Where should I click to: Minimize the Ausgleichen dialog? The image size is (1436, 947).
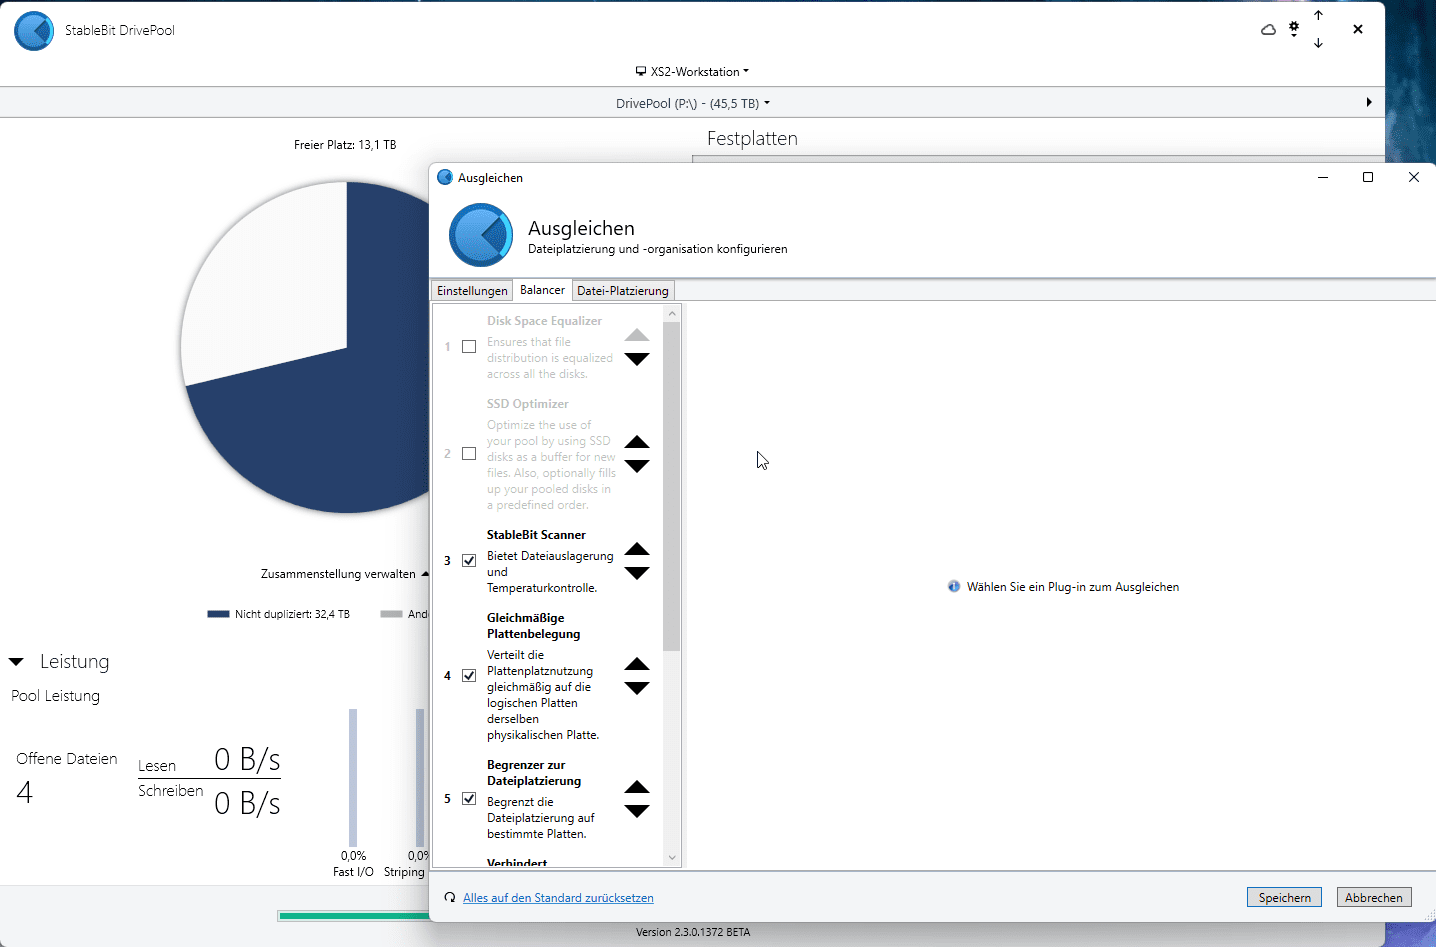click(x=1322, y=177)
